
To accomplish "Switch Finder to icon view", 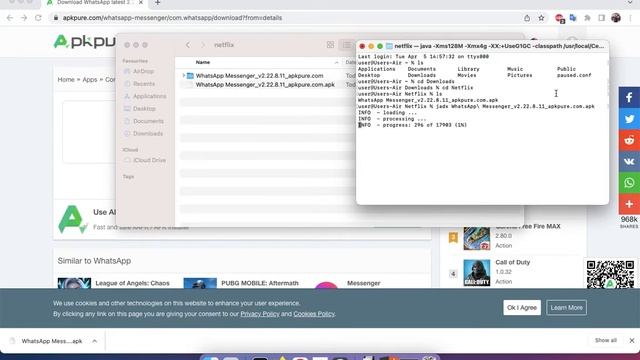I will 330,45.
